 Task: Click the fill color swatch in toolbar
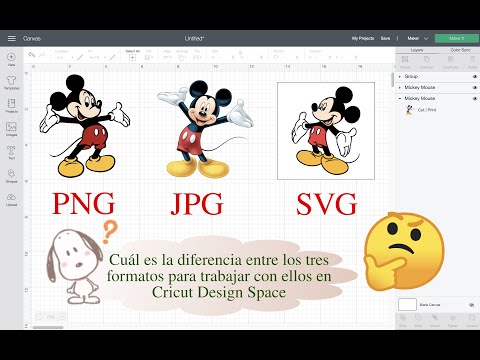113,58
